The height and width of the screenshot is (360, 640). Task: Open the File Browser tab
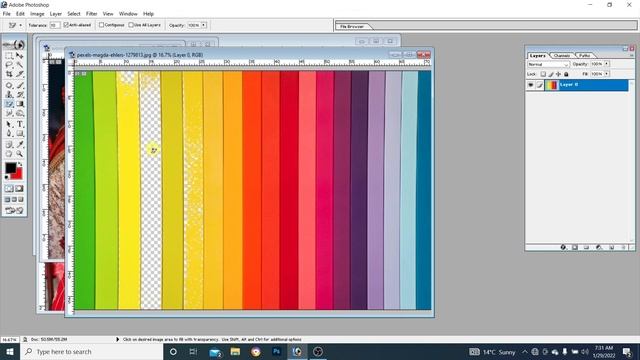tap(352, 26)
